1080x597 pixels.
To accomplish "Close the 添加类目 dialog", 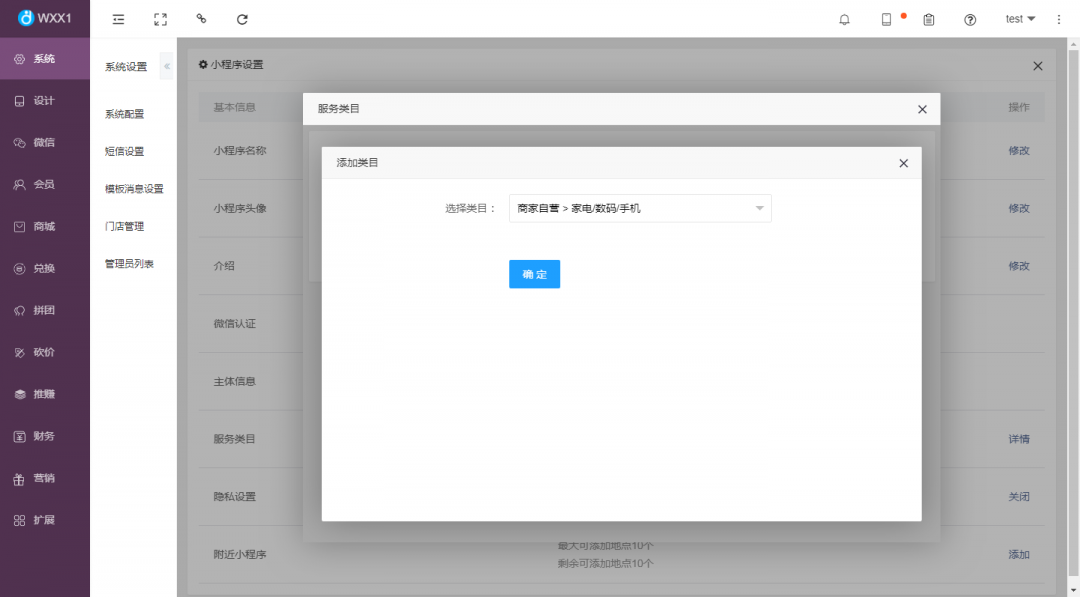I will tap(903, 163).
